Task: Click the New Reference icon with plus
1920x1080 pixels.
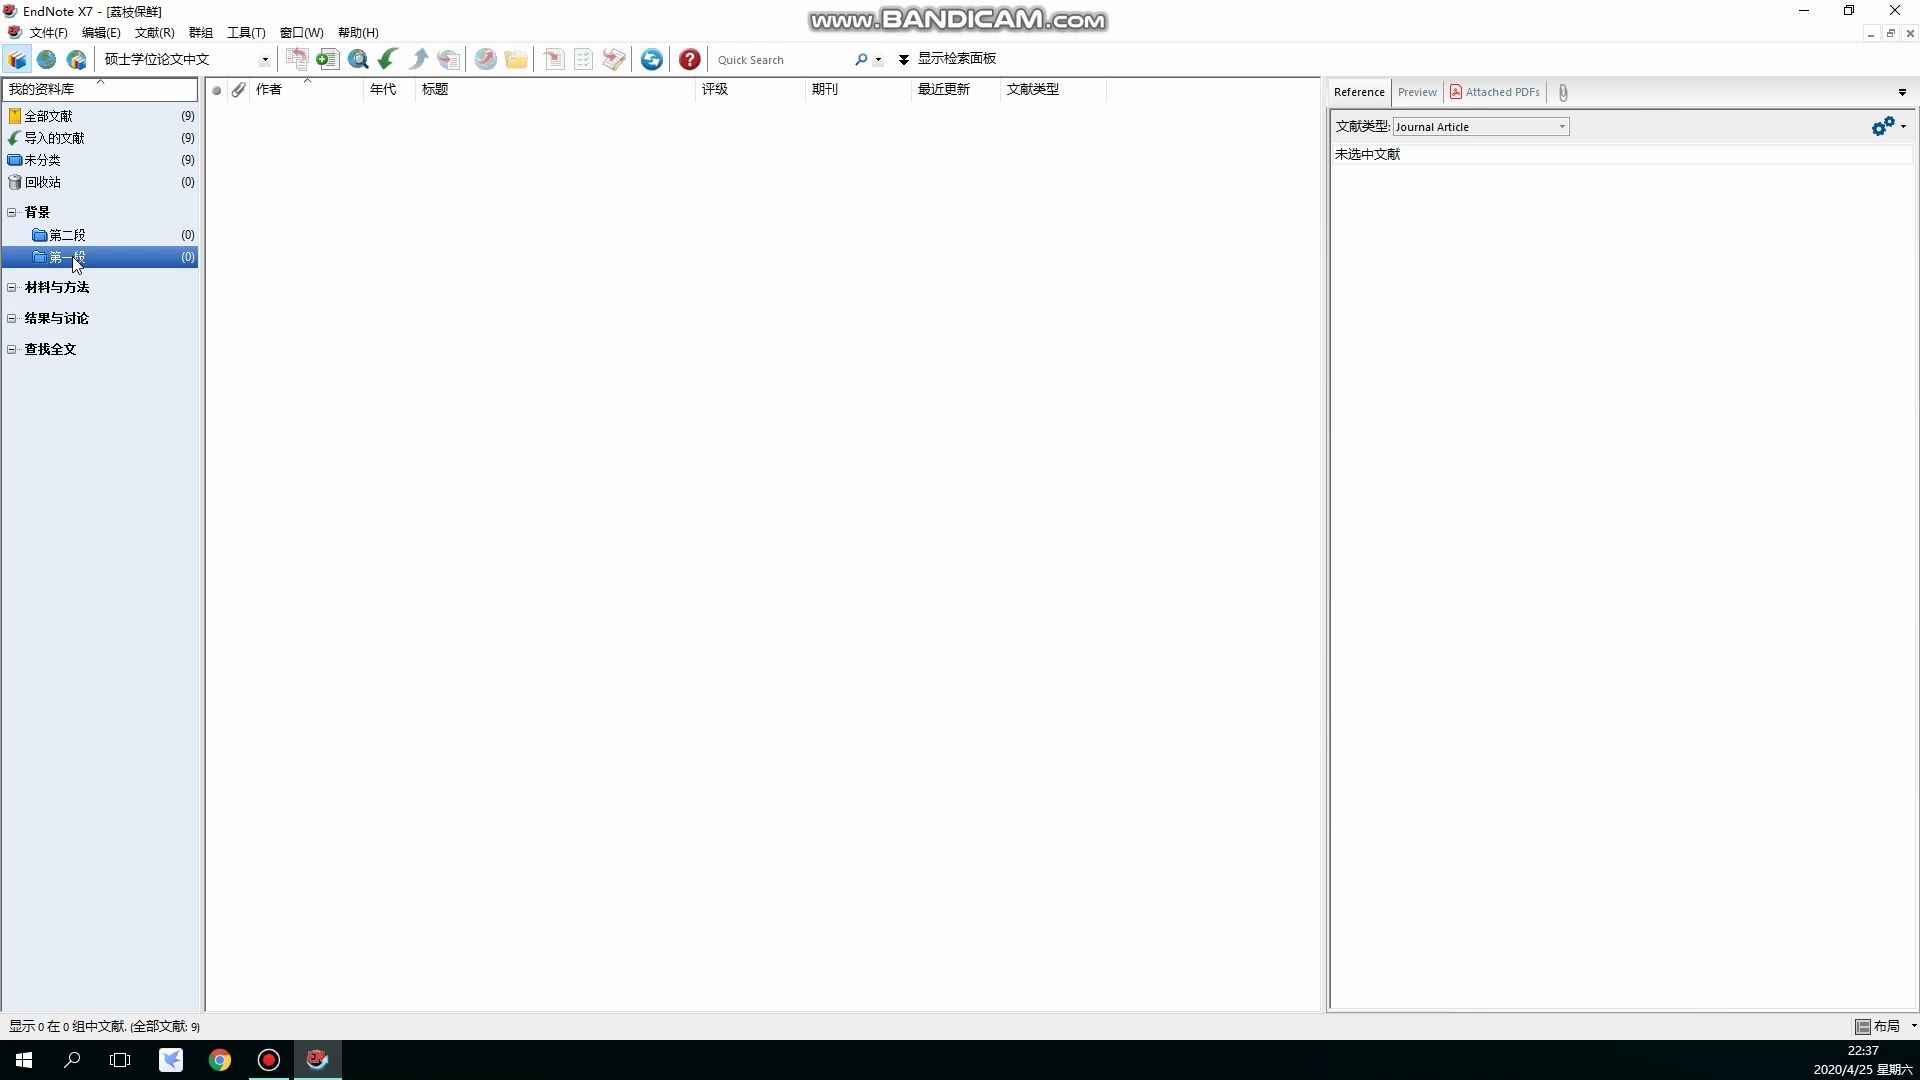Action: tap(327, 60)
